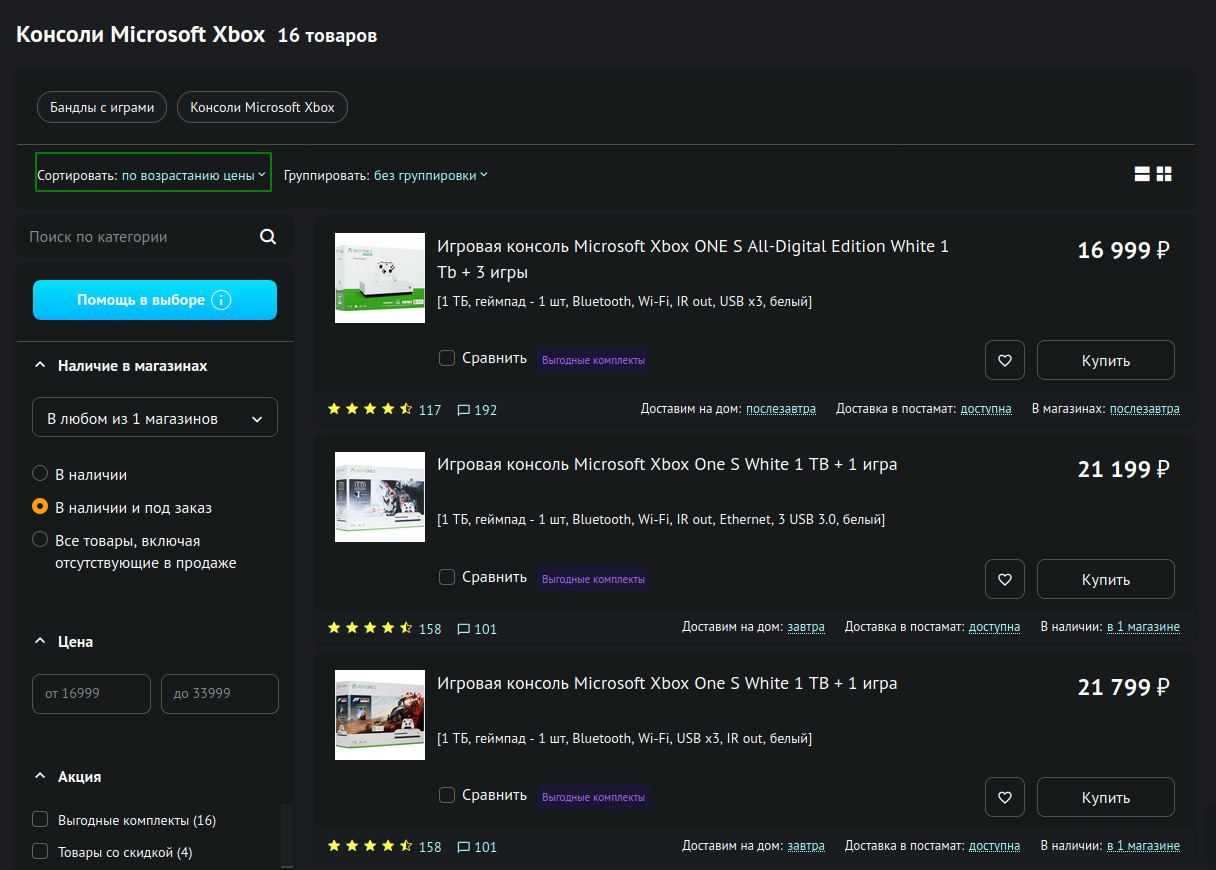
Task: Click послезавтра home delivery link for All-Digital
Action: coord(780,409)
